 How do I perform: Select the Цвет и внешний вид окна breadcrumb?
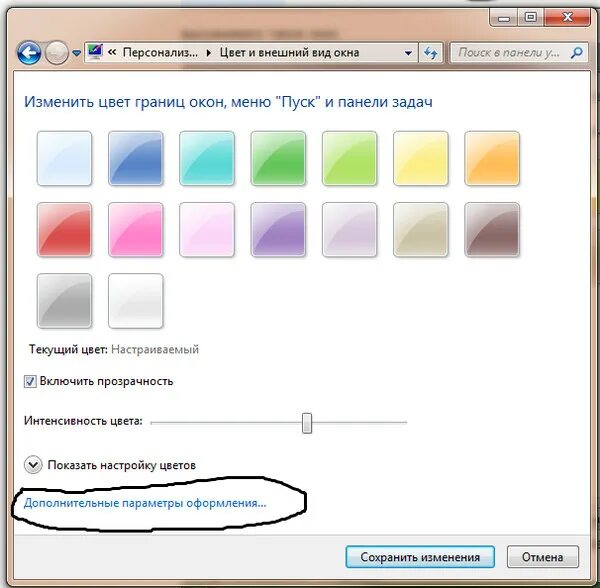click(x=289, y=52)
